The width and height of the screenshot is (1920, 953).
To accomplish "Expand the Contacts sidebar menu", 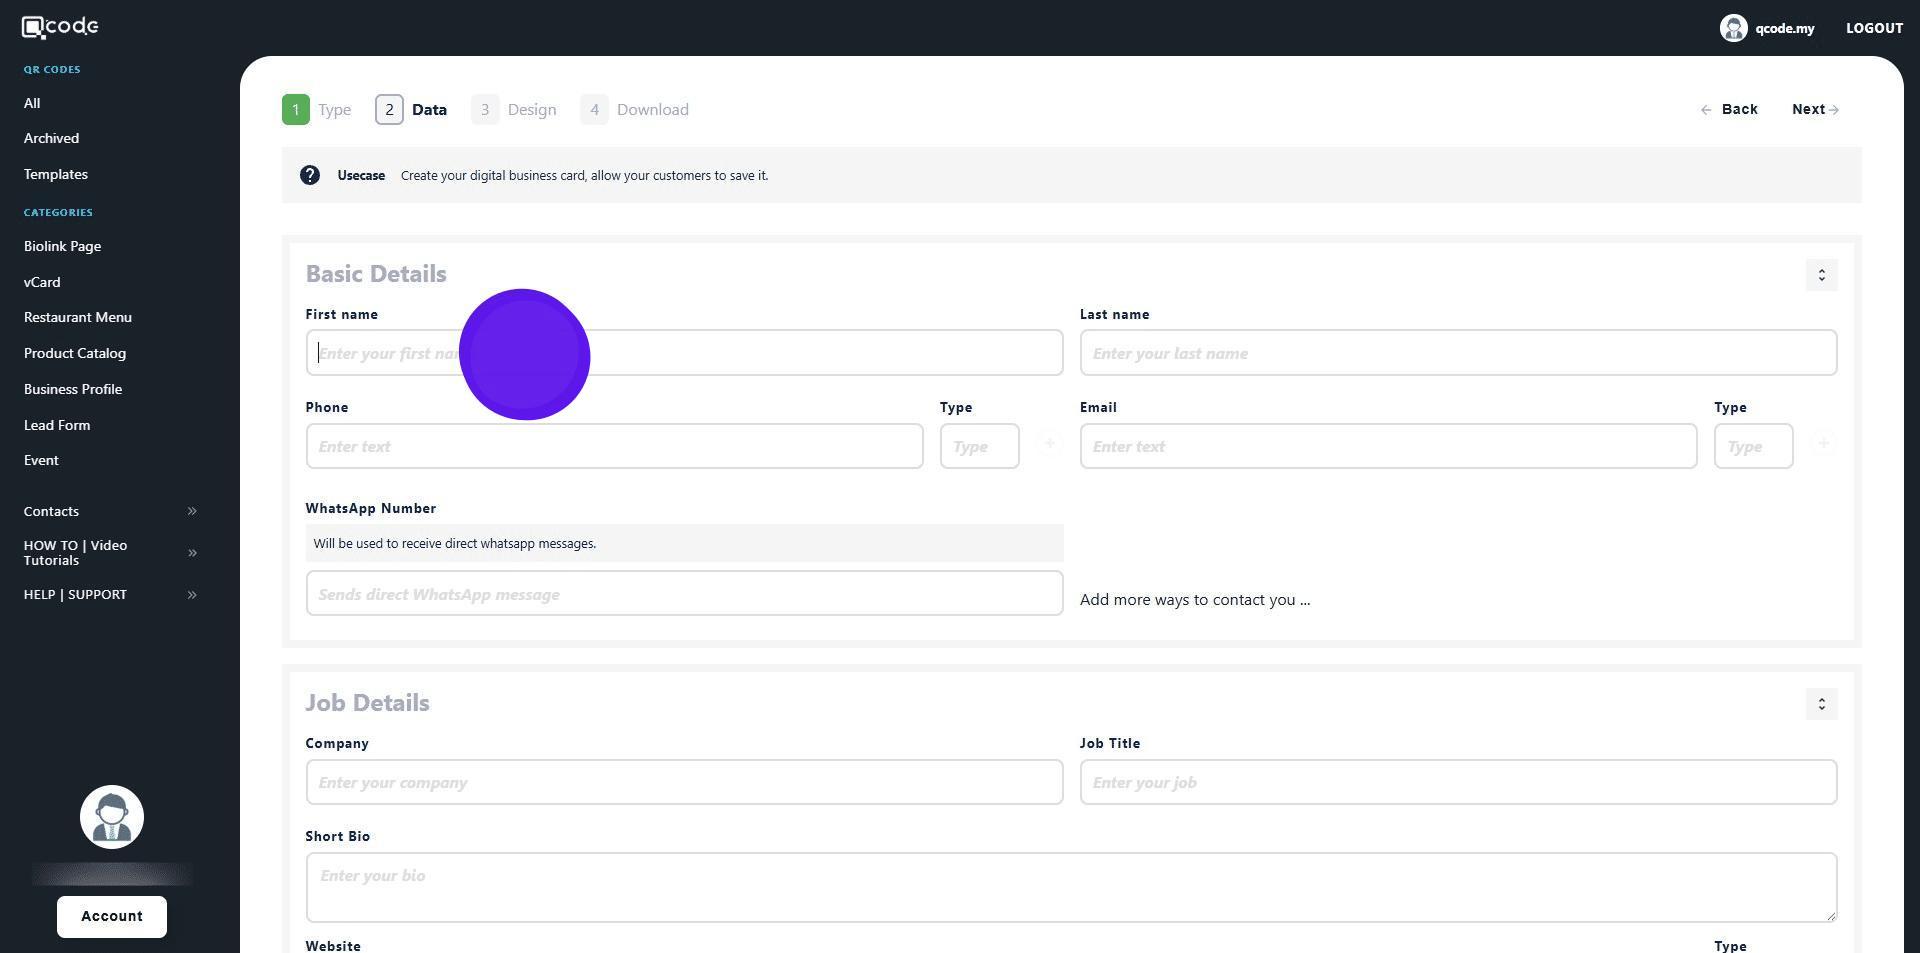I will click(x=192, y=511).
